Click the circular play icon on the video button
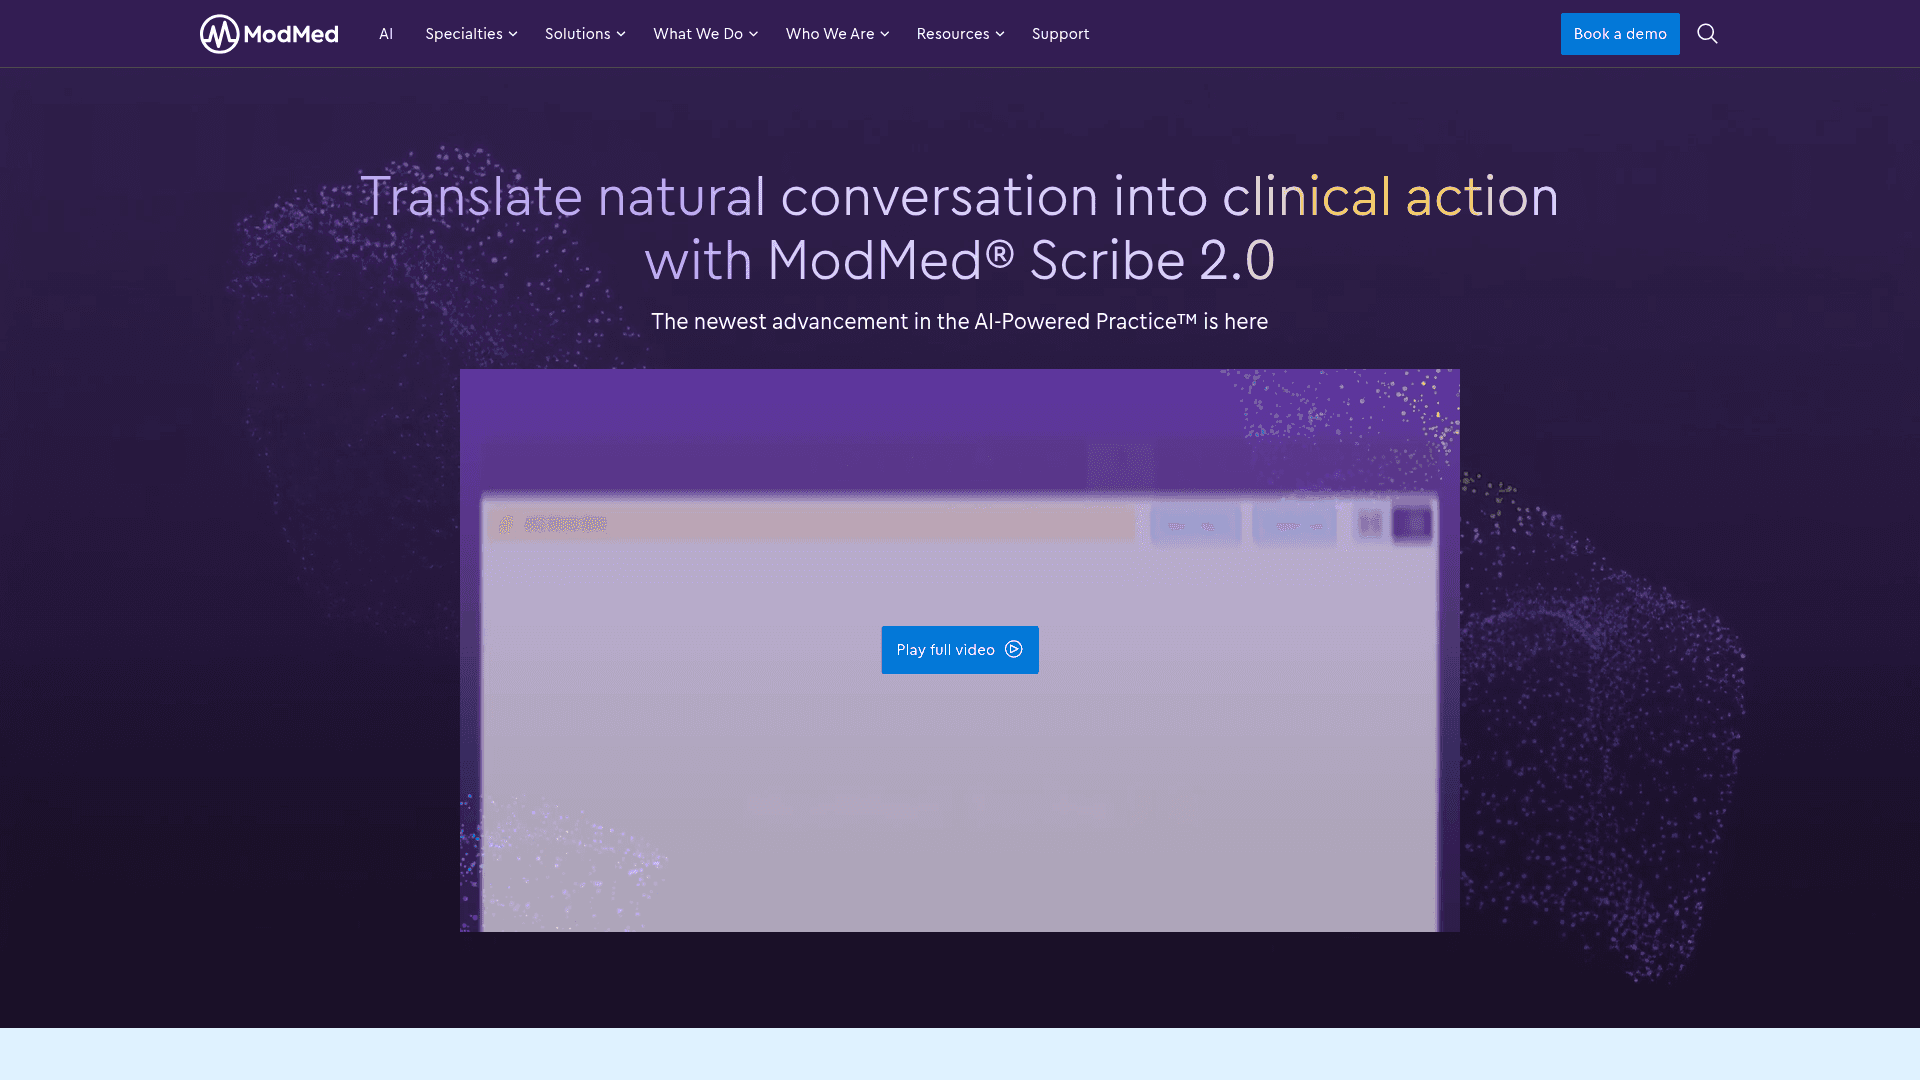 (x=1014, y=649)
